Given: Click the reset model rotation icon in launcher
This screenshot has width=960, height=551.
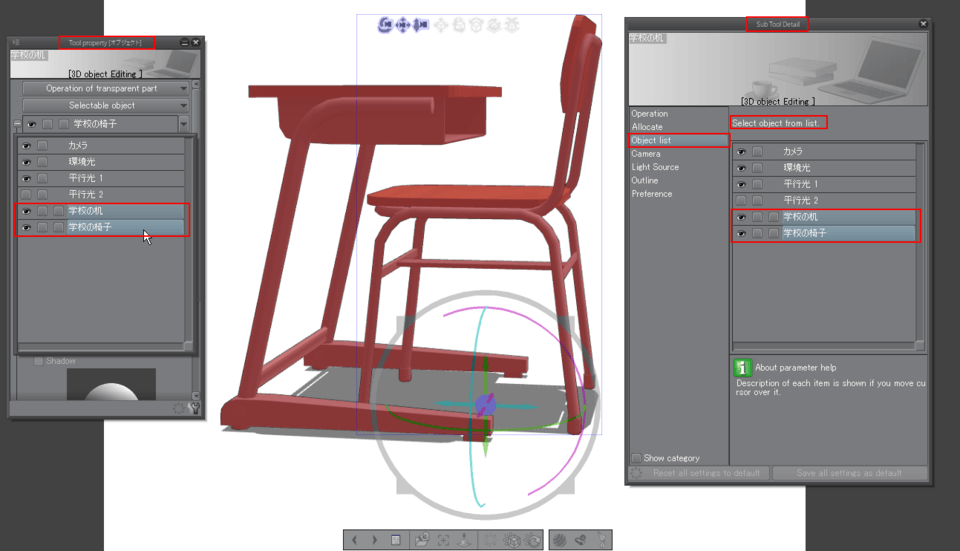Looking at the screenshot, I should [533, 540].
